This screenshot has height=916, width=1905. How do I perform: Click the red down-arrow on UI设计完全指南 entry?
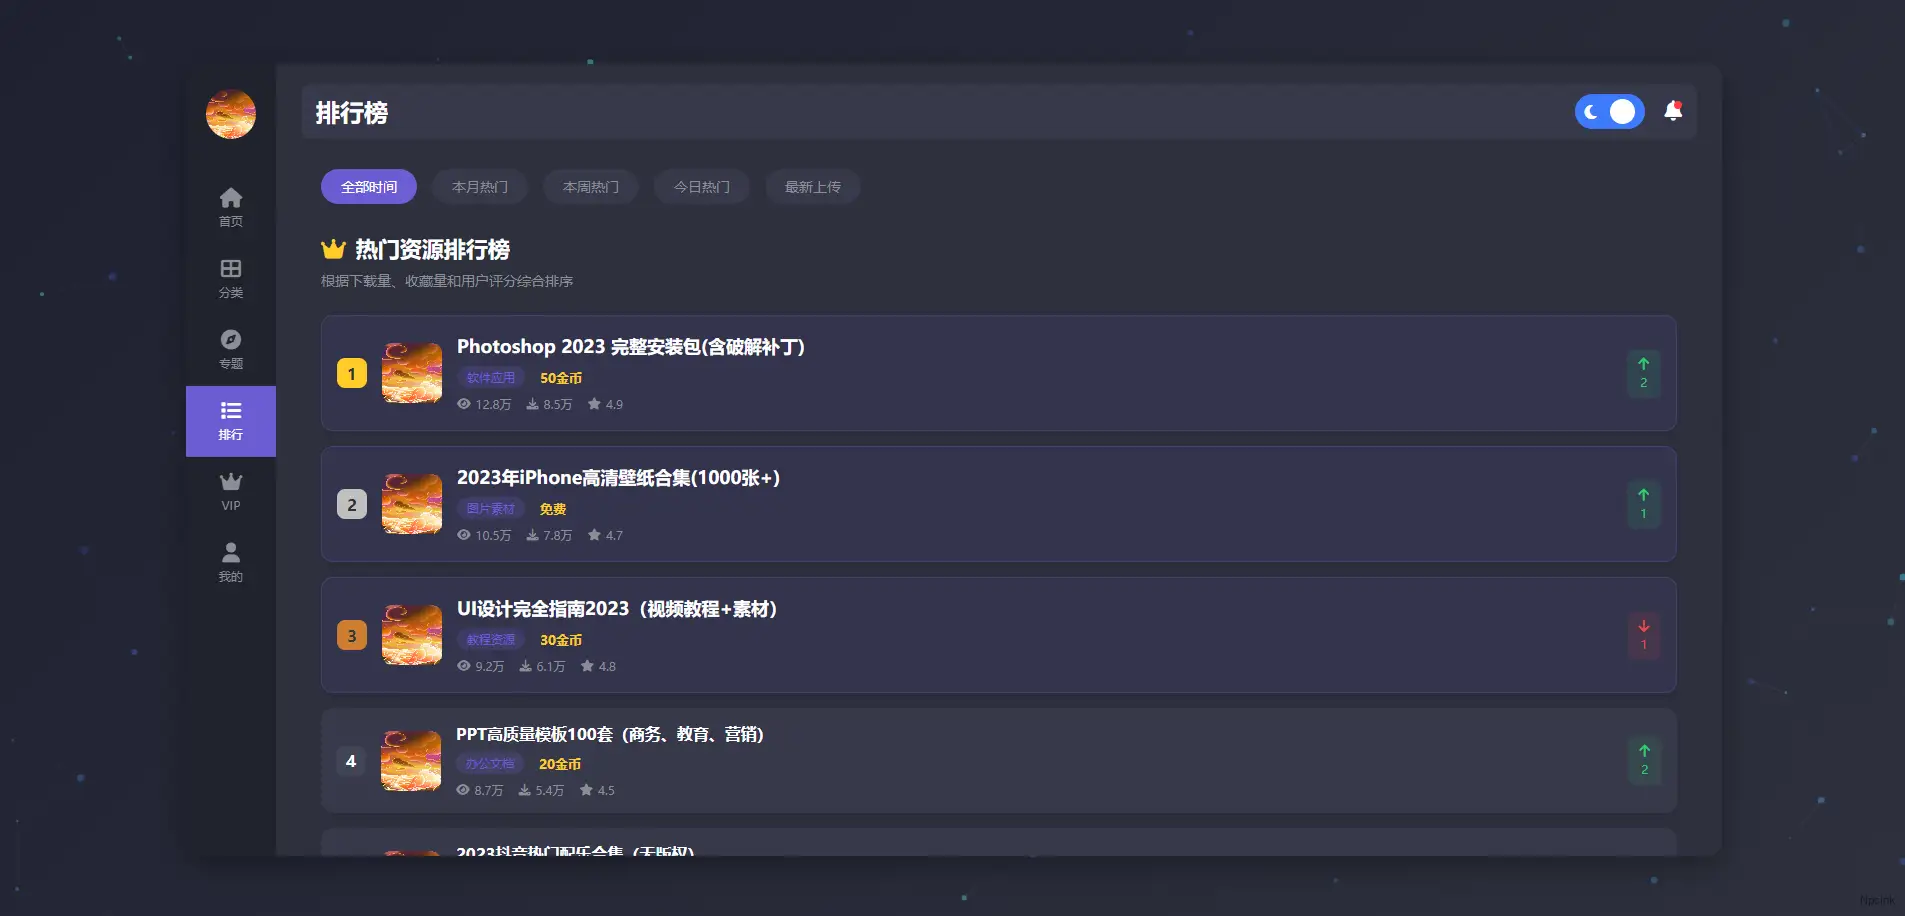[1642, 635]
